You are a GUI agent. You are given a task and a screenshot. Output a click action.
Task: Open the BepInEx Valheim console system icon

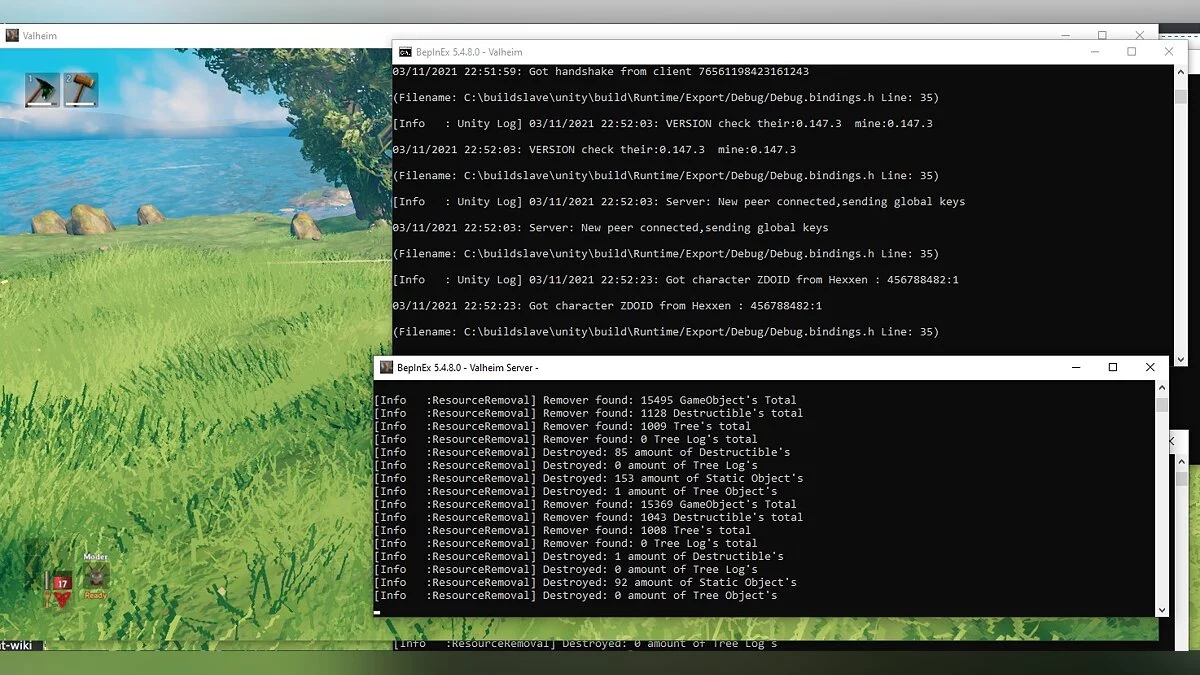[x=405, y=52]
